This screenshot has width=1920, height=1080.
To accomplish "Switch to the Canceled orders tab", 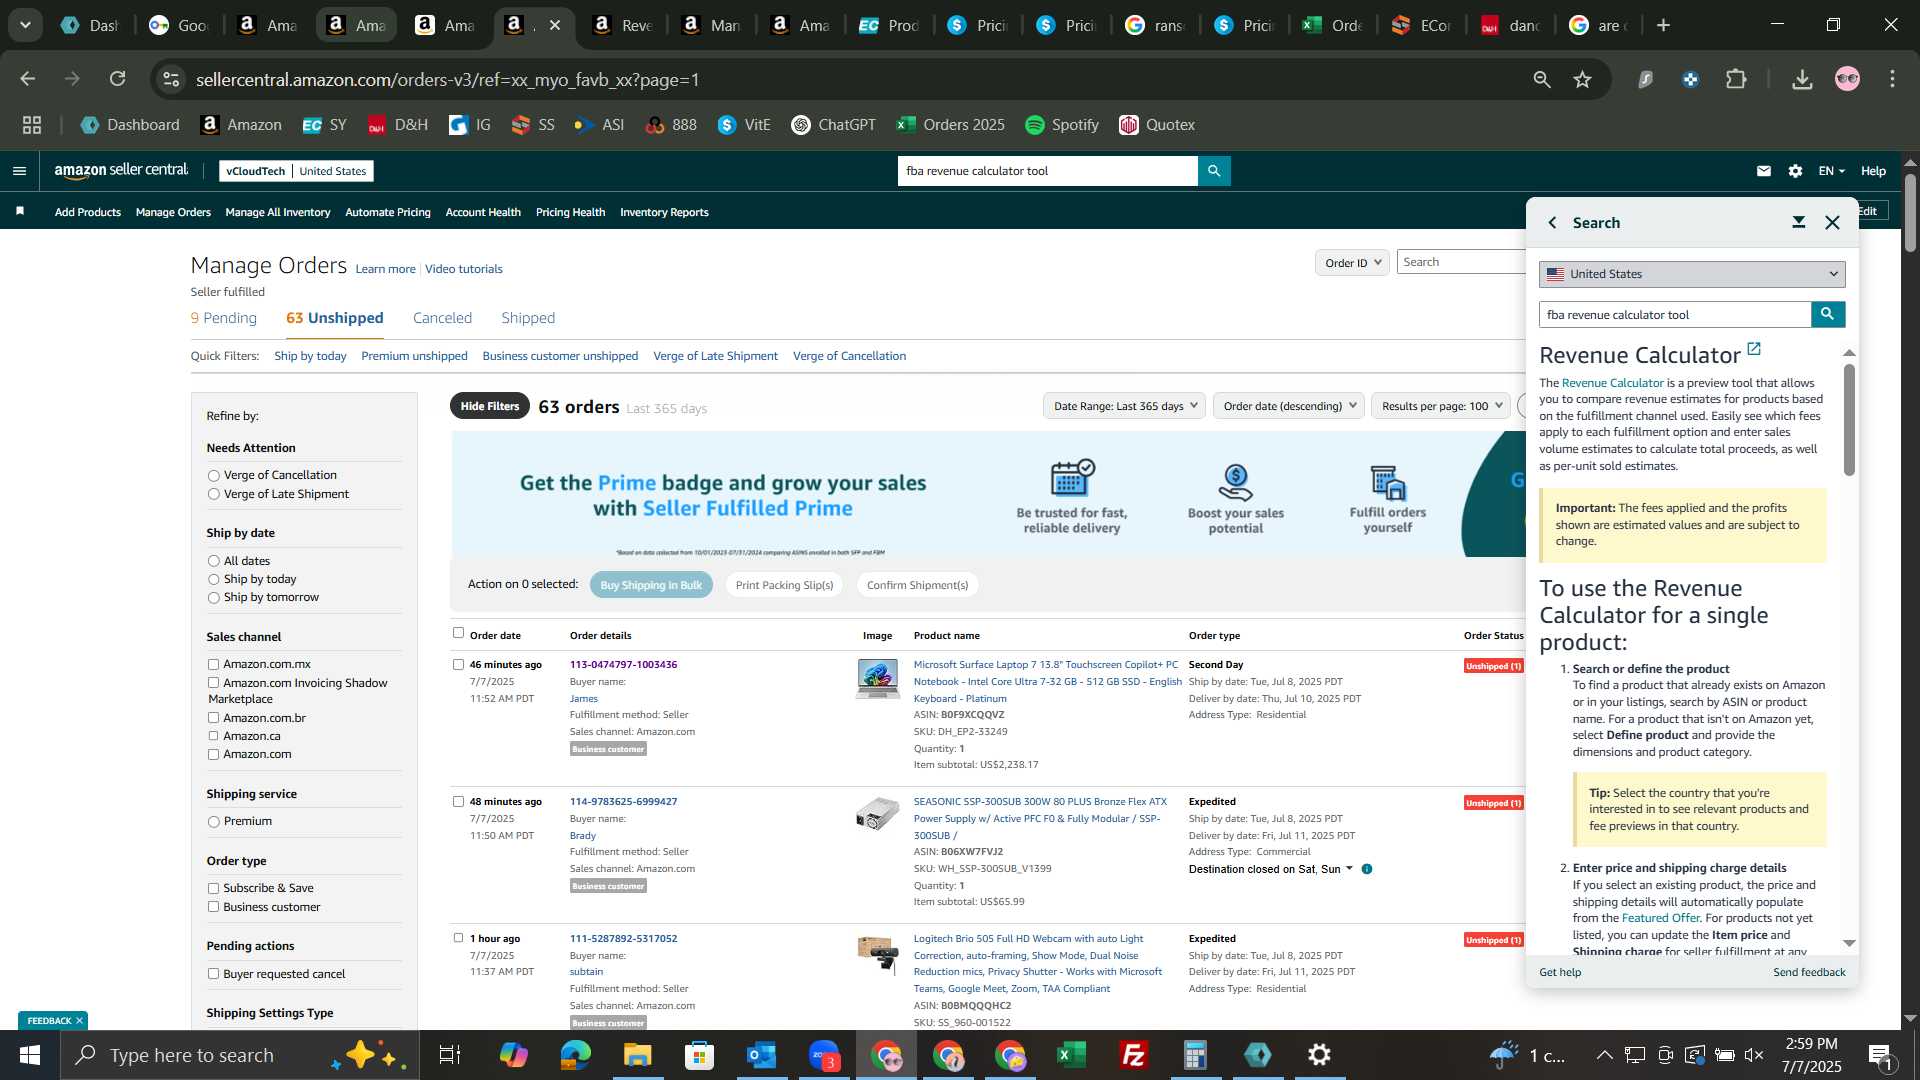I will (442, 318).
